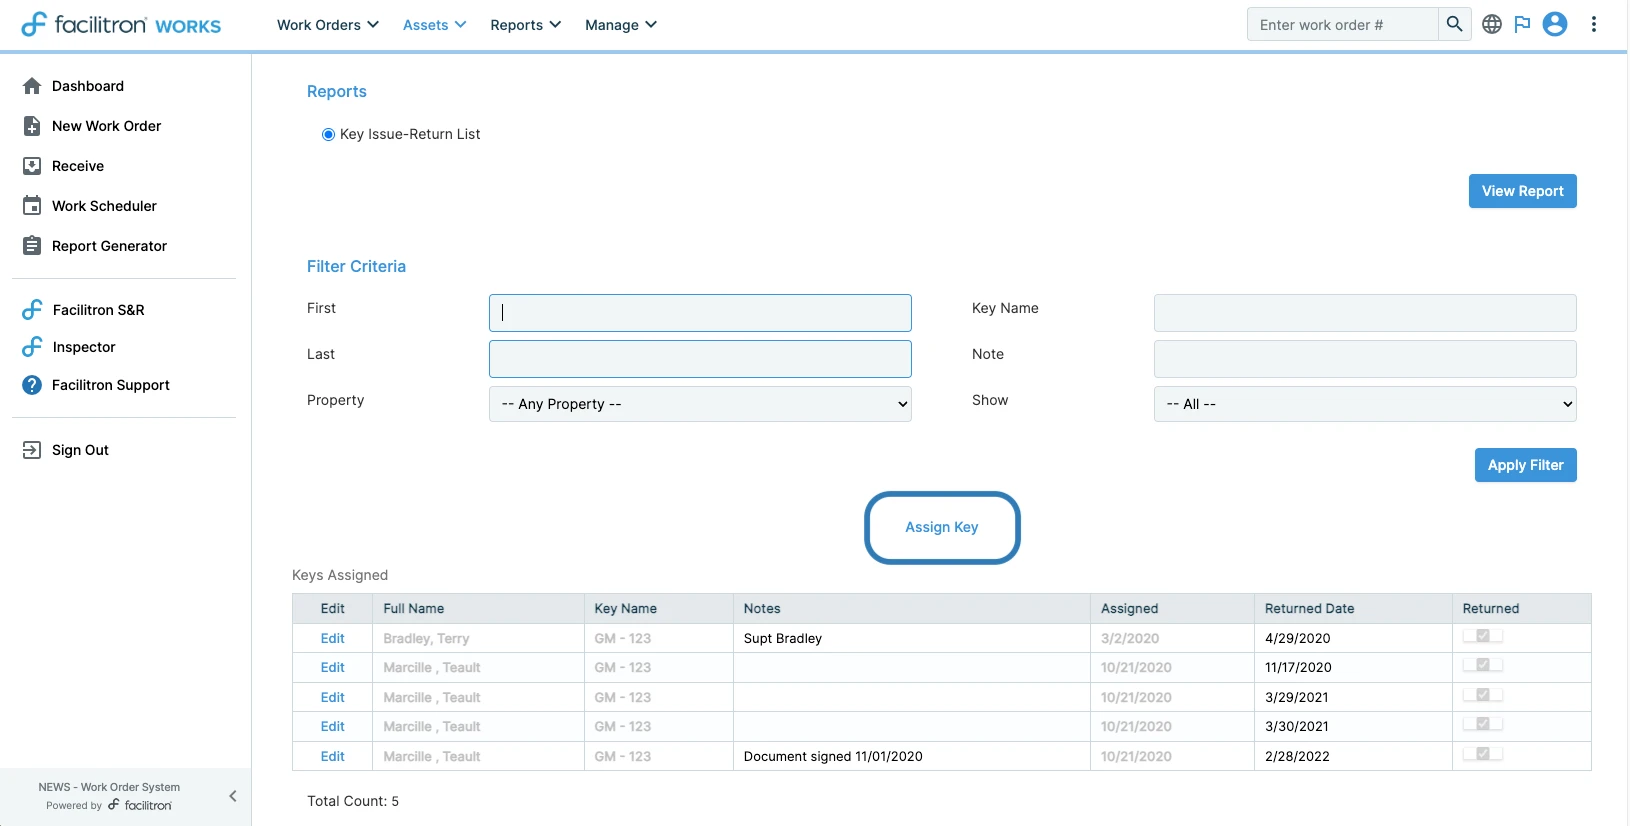Click the NEWS - Work Order System footer text
The width and height of the screenshot is (1630, 826).
pos(109,787)
